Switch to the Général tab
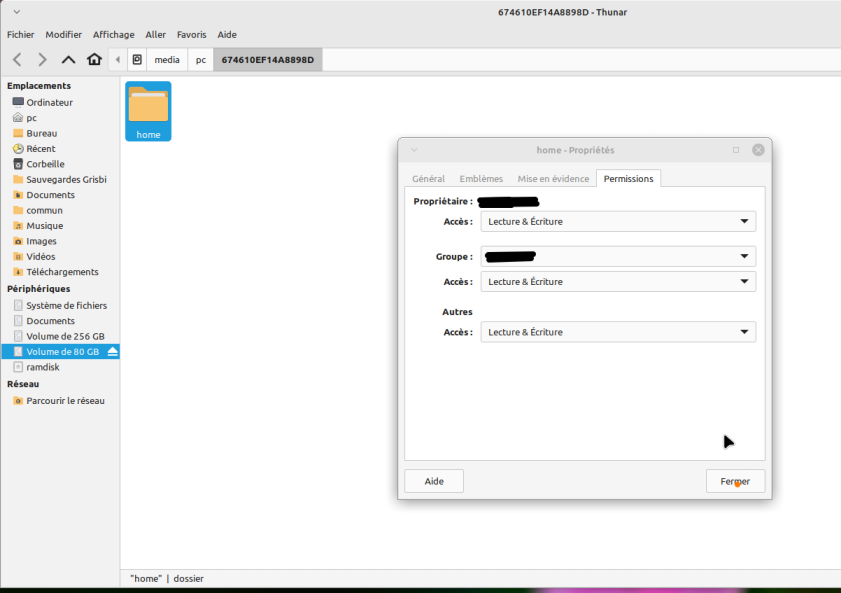841x593 pixels. [x=429, y=179]
